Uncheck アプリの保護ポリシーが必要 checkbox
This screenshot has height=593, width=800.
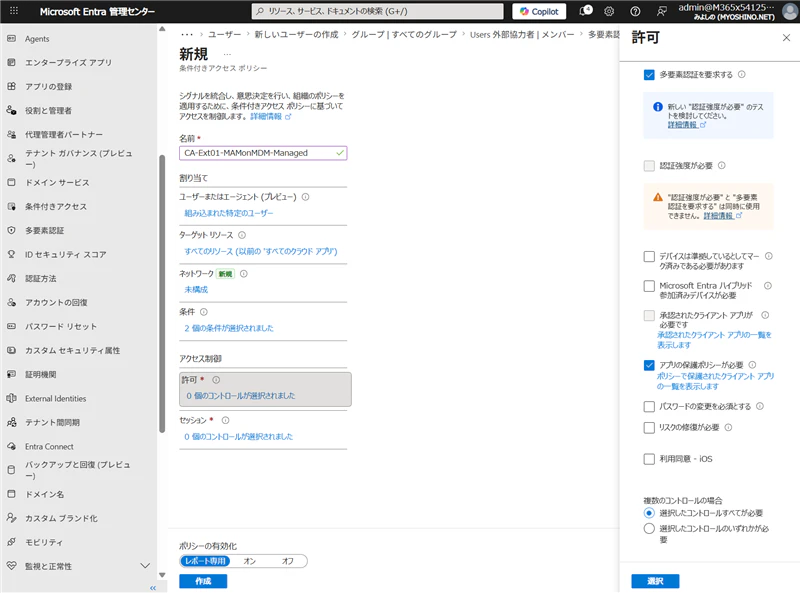pos(649,365)
